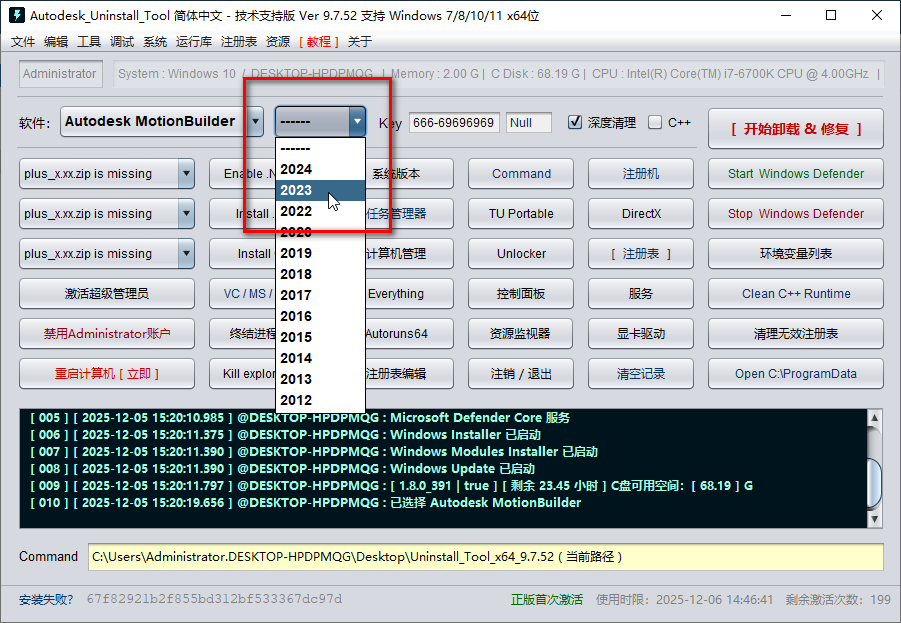
Task: Click the 安装失败? link
Action: [x=46, y=600]
